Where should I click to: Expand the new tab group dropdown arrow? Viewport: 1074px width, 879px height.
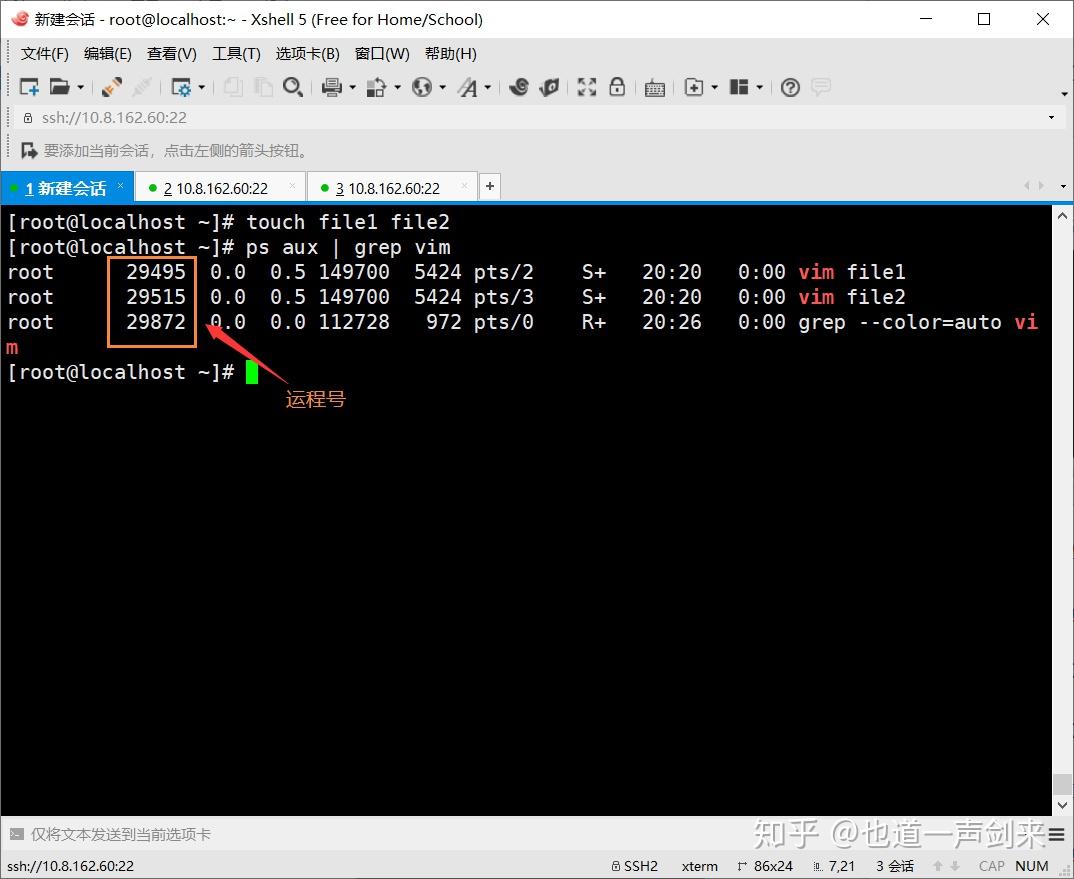point(714,88)
